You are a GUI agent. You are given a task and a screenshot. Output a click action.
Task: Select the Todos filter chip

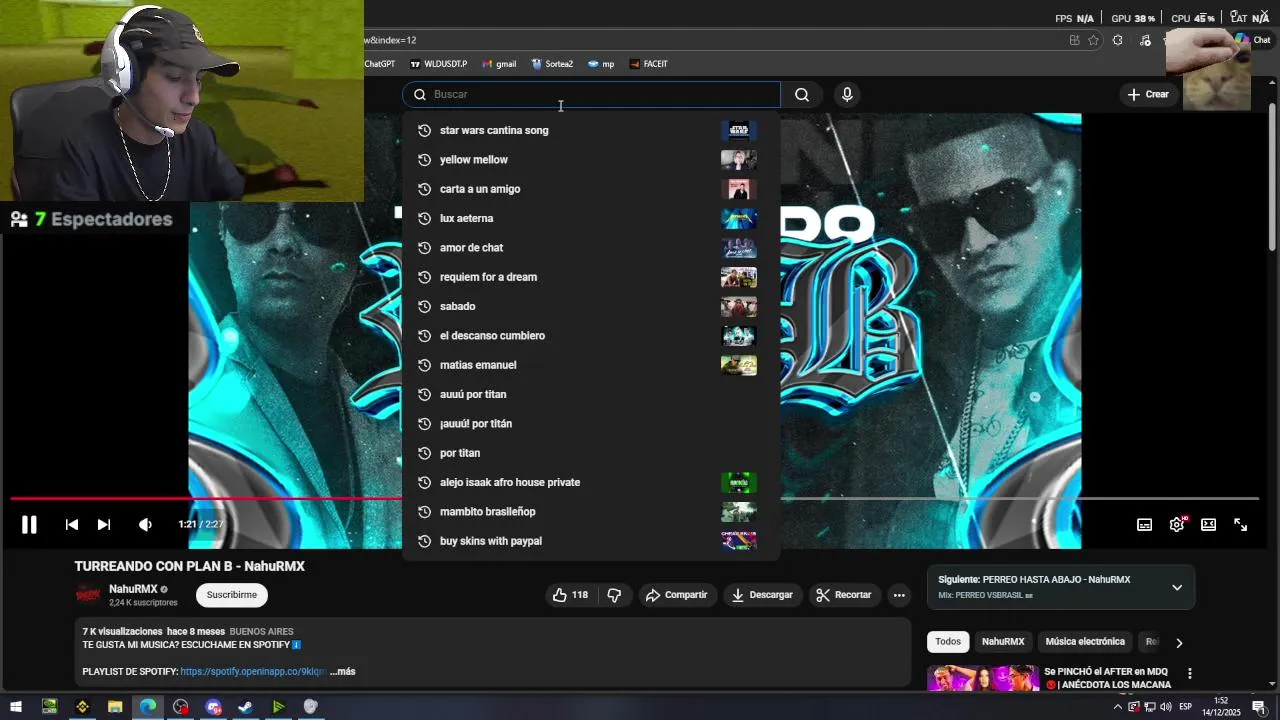pyautogui.click(x=948, y=642)
